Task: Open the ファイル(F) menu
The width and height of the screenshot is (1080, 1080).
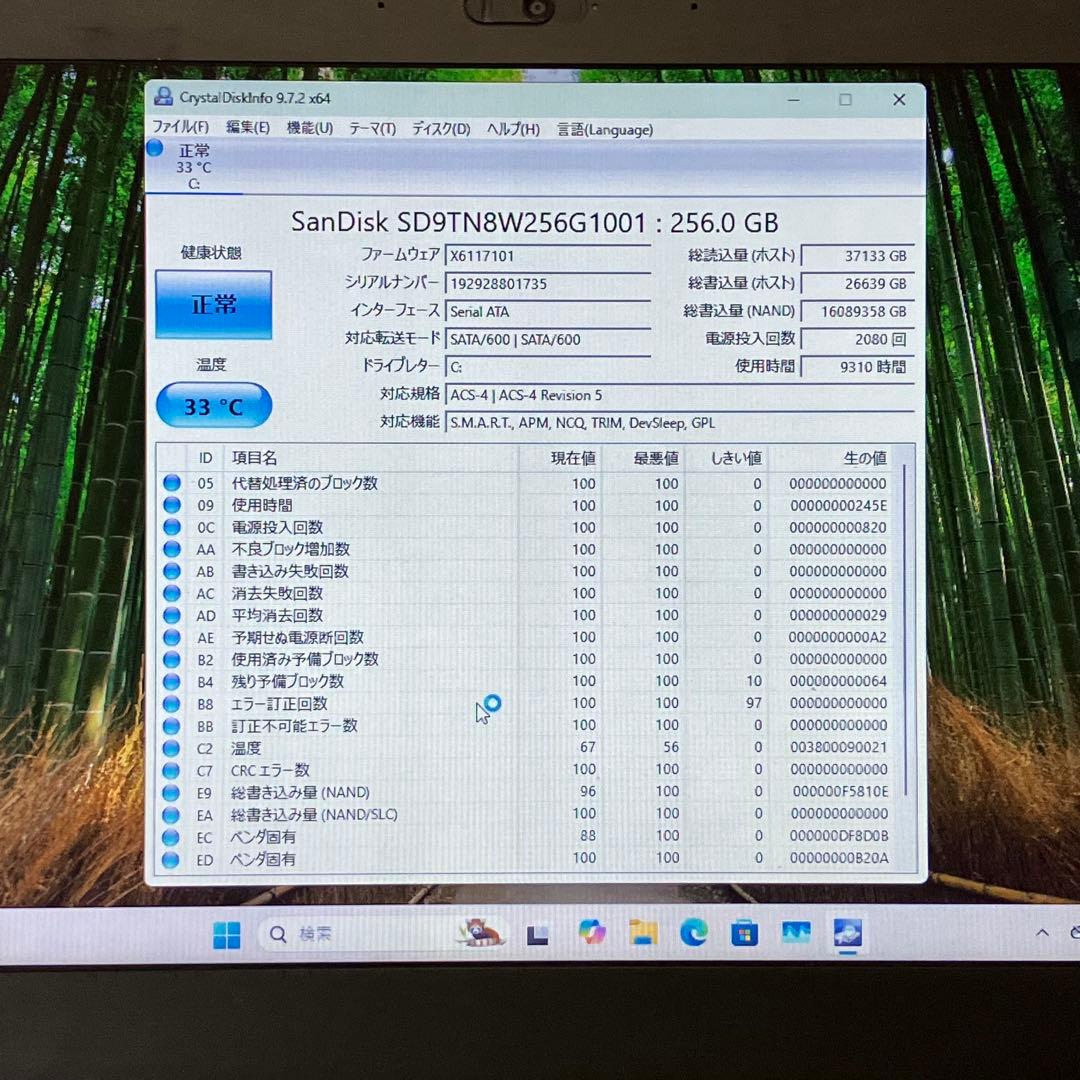Action: click(x=181, y=128)
